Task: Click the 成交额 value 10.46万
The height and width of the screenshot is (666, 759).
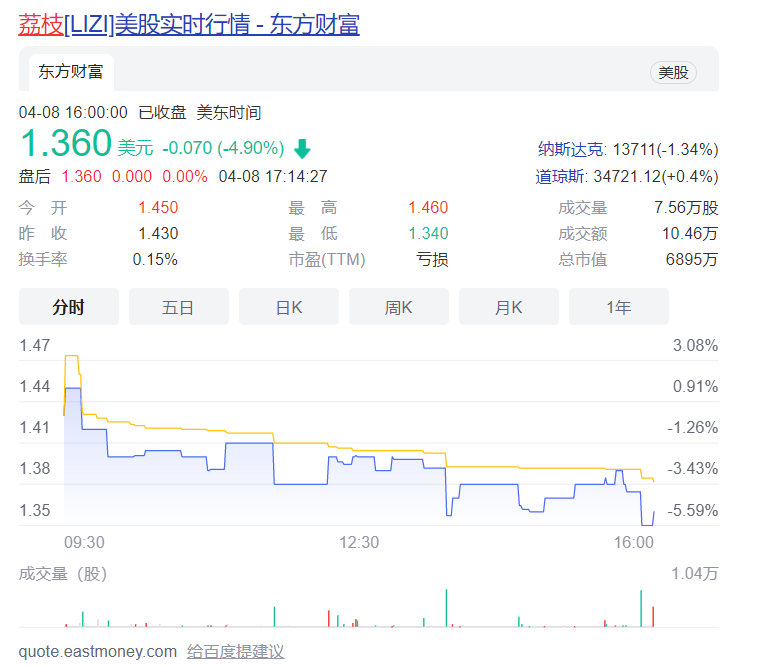Action: [x=690, y=233]
